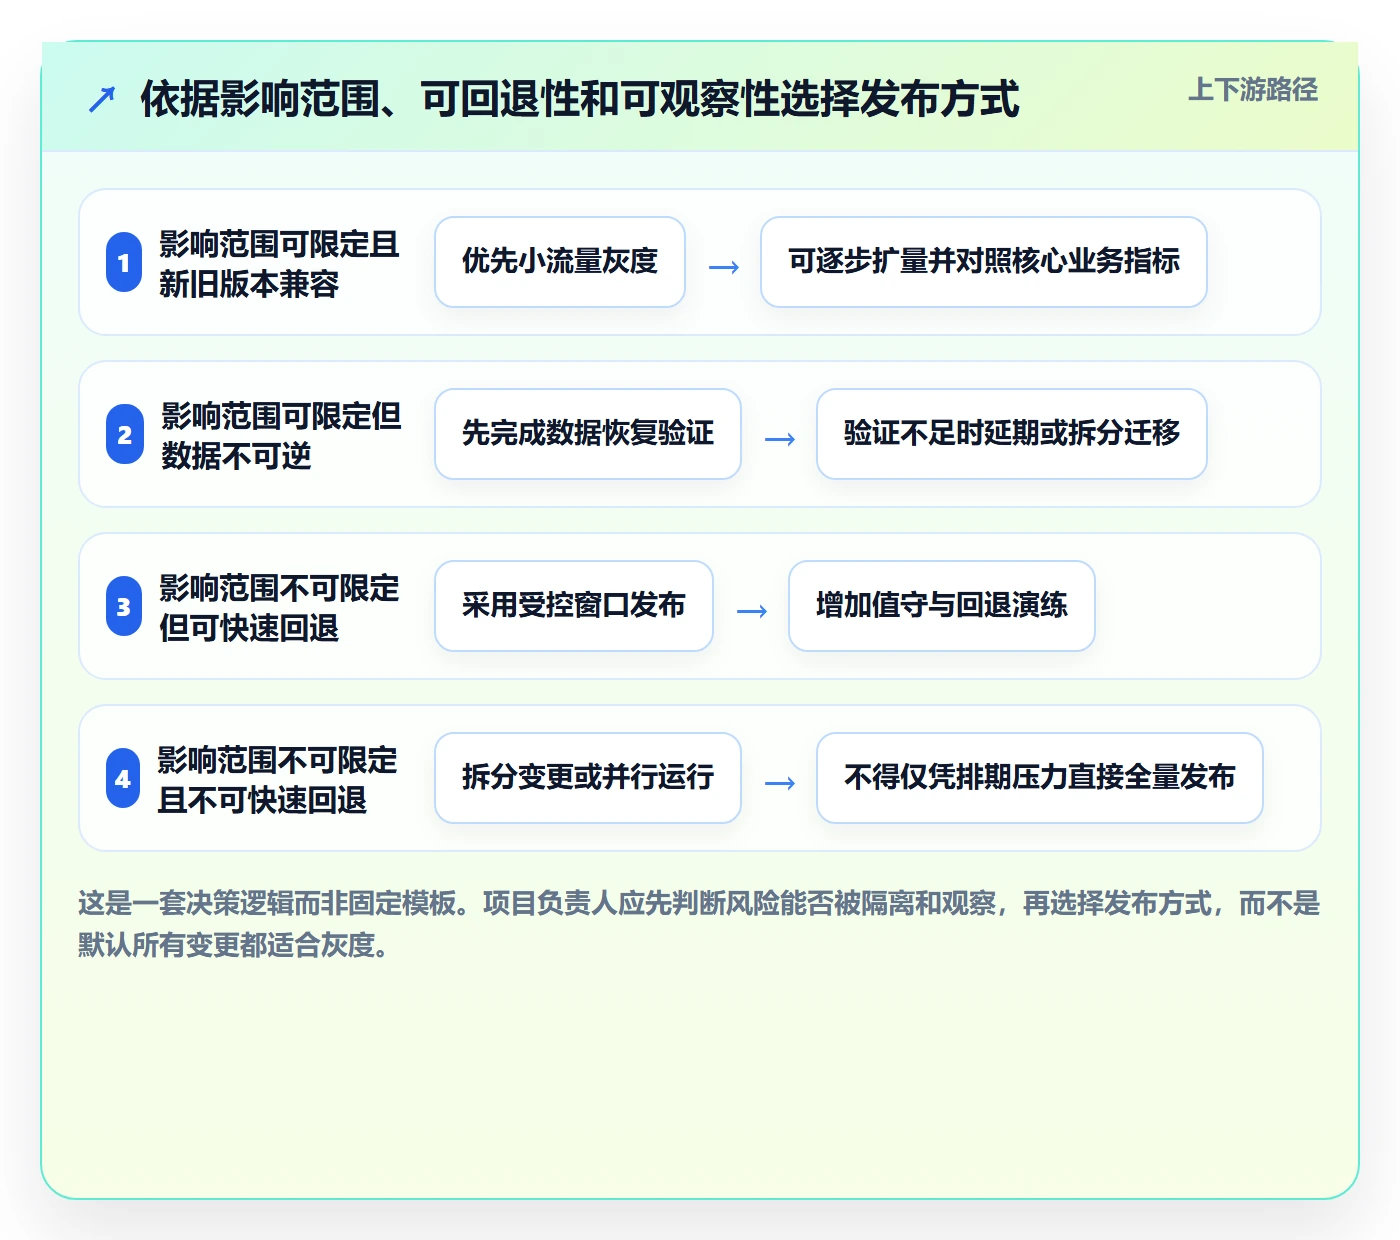This screenshot has width=1400, height=1240.
Task: Click the diagonal arrow icon beside the title
Action: [x=102, y=99]
